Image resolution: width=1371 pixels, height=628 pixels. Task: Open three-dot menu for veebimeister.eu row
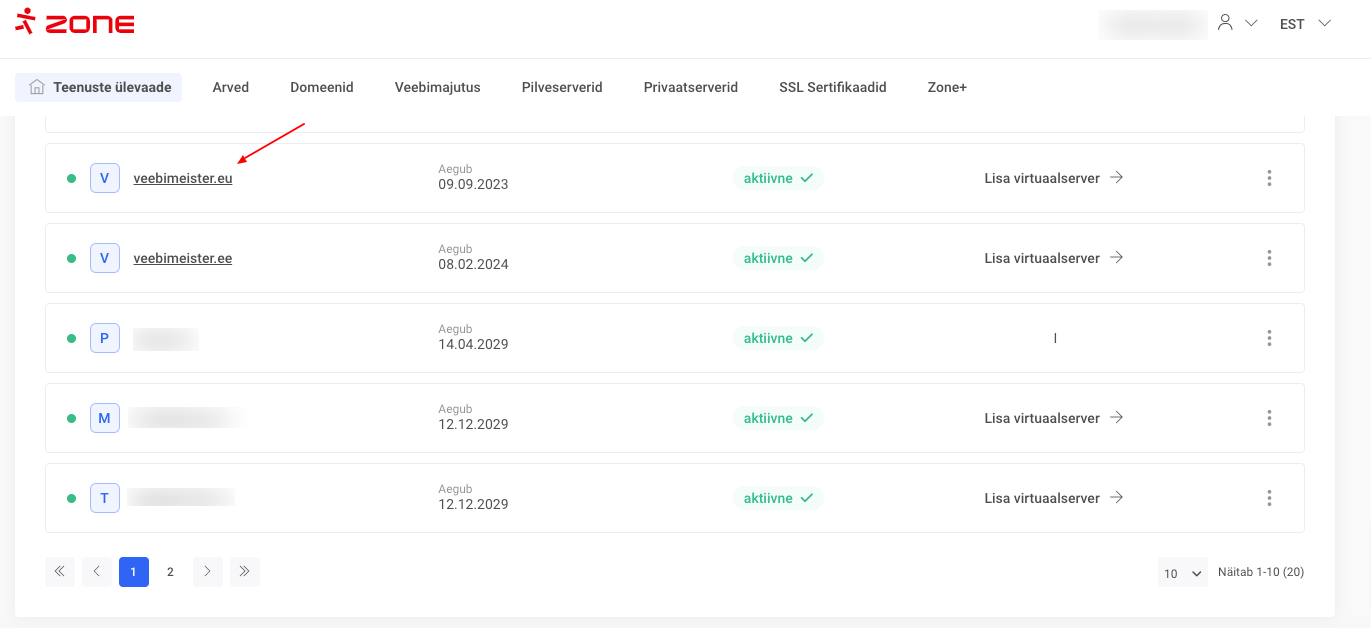pos(1269,178)
